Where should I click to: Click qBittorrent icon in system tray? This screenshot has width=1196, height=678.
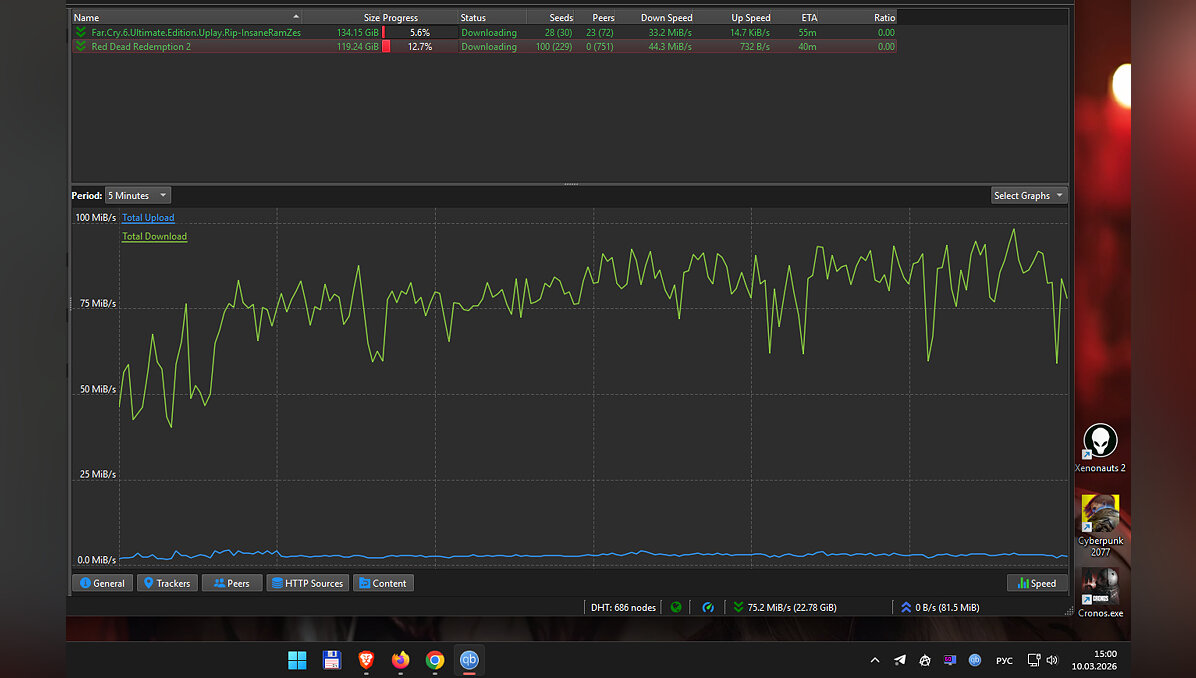[x=975, y=660]
